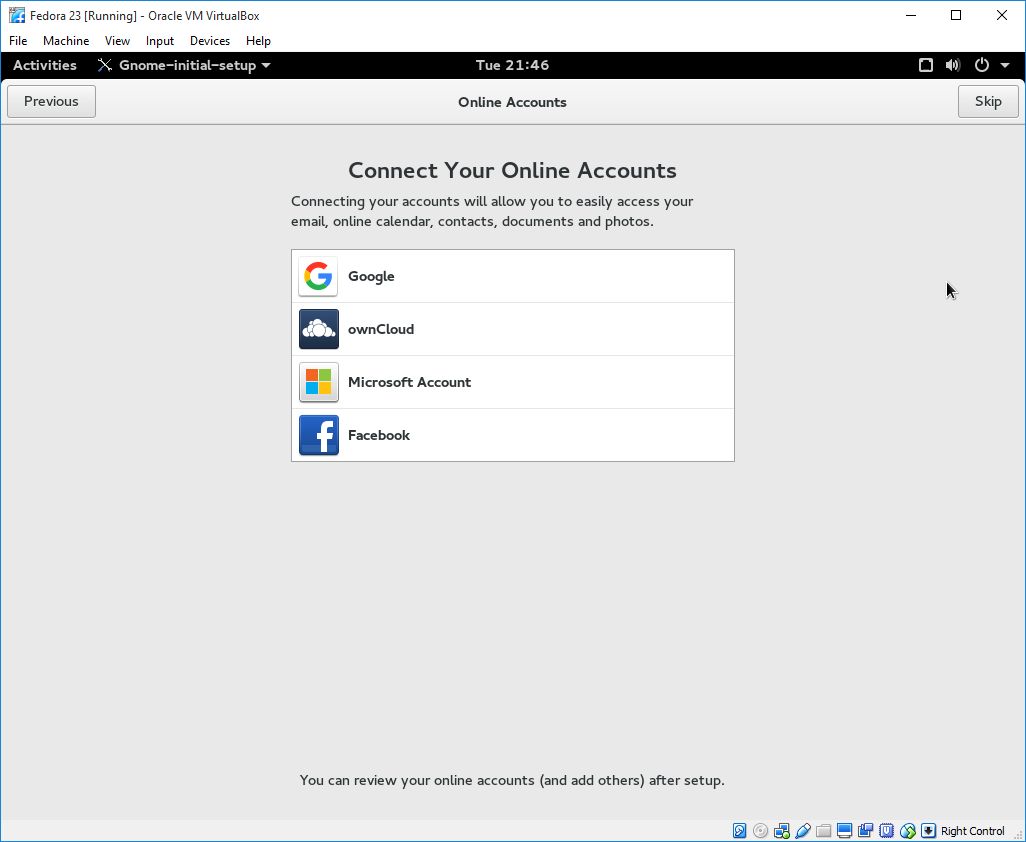Maximize the VirtualBox window
The height and width of the screenshot is (842, 1026).
tap(956, 15)
